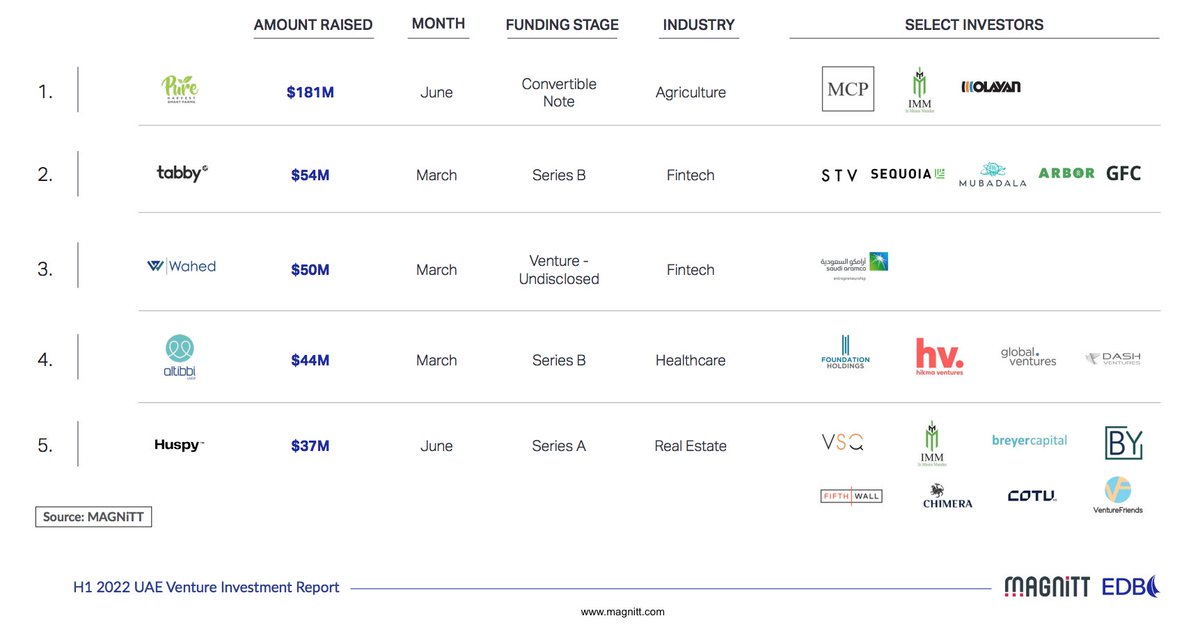Click the Source: MAGNiTT box

(x=94, y=517)
